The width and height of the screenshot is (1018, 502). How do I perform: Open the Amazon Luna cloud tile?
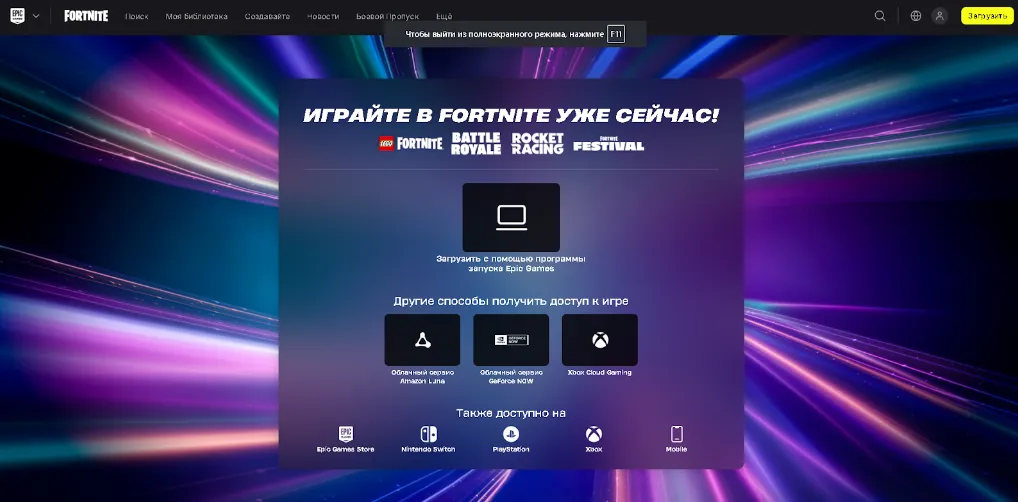click(422, 340)
